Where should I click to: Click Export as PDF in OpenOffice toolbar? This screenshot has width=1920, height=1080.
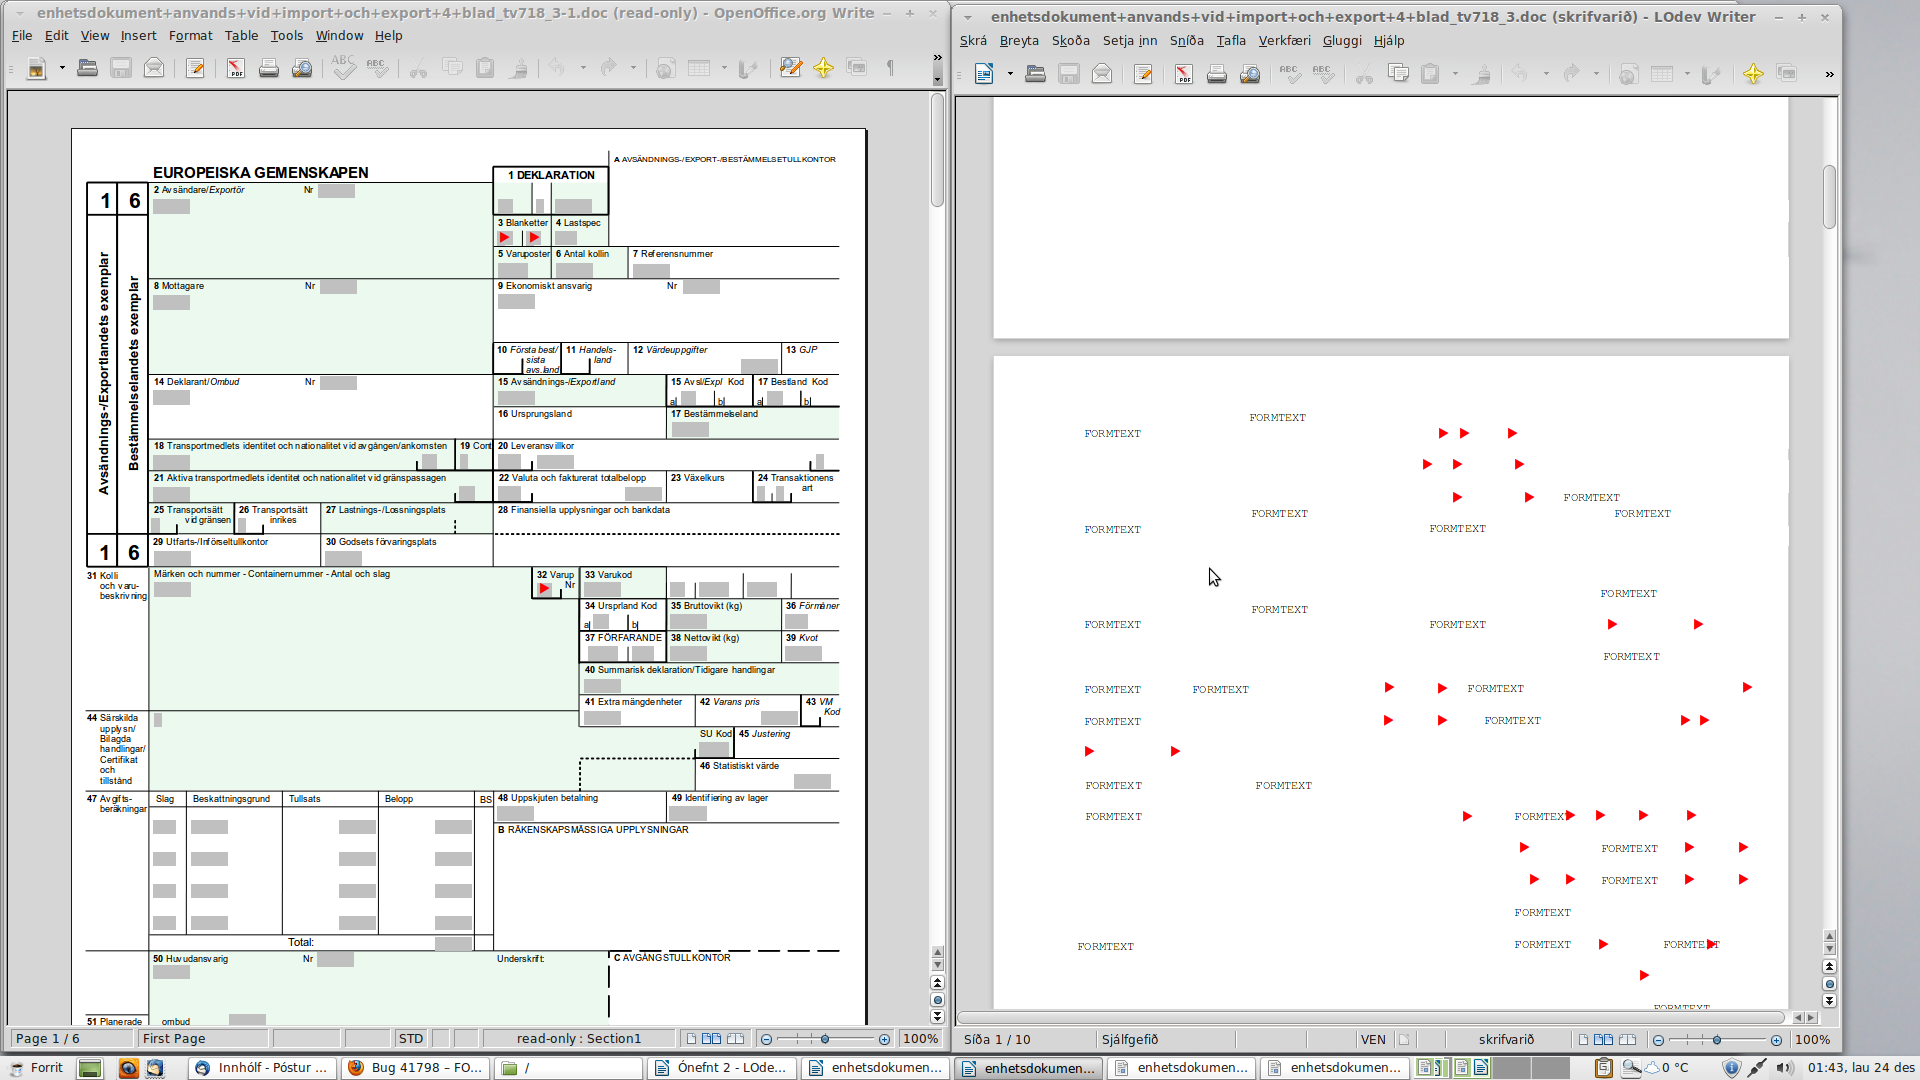235,68
